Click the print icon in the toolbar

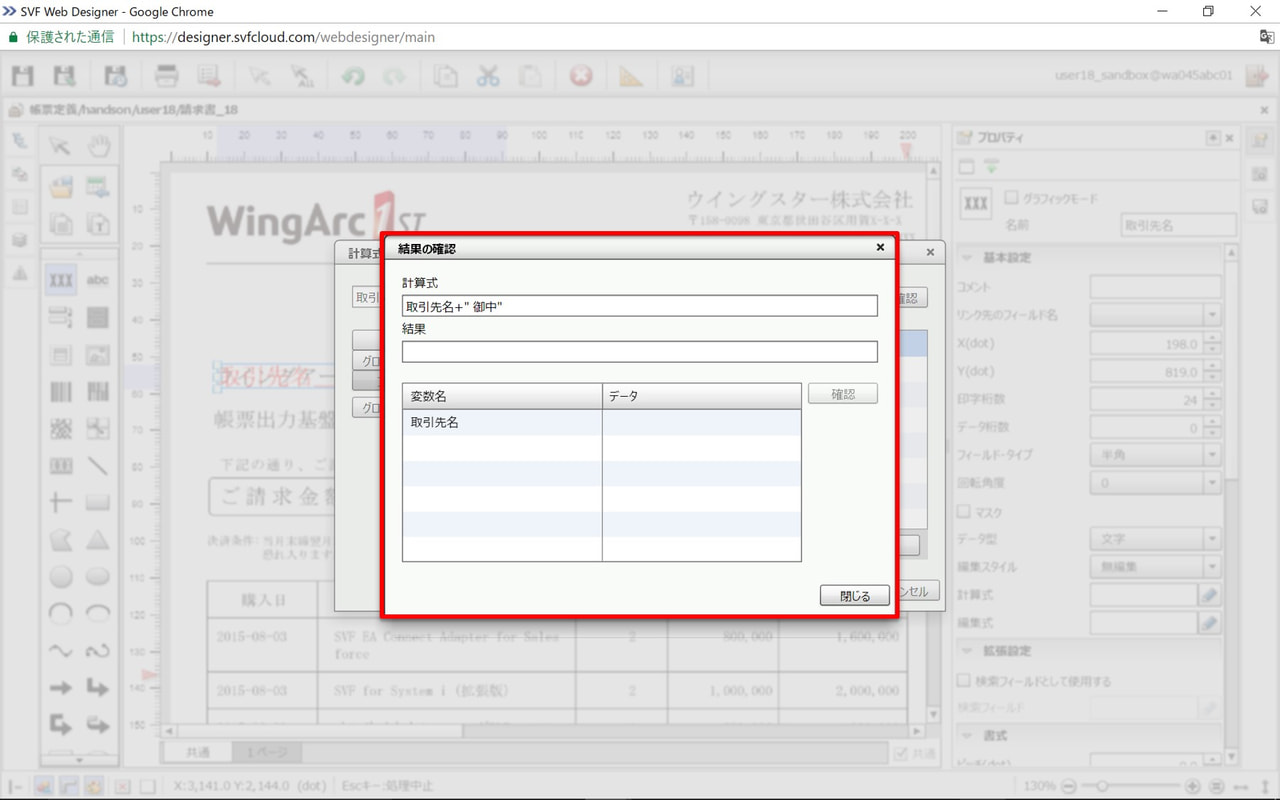[x=166, y=76]
